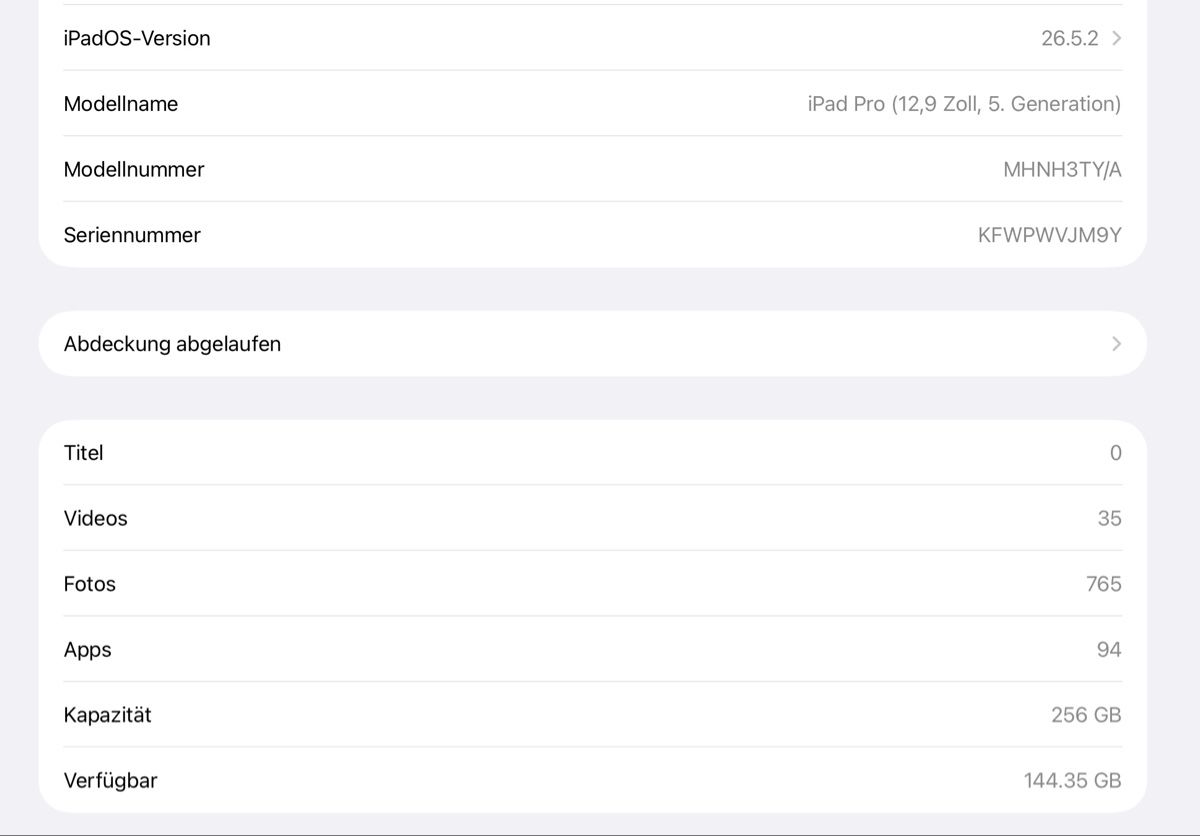The image size is (1200, 836).
Task: Tap chevron in Abdeckung abgelaufen row
Action: pos(1116,344)
